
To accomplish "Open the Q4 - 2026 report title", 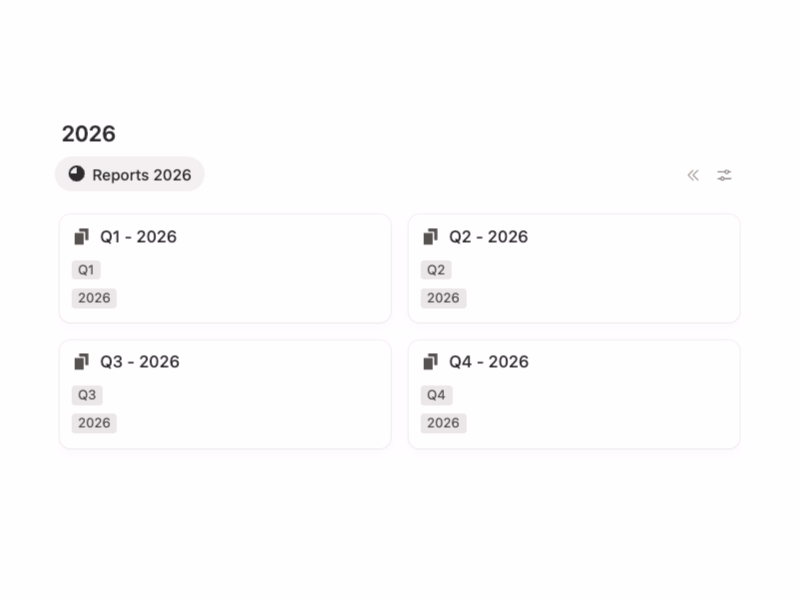I will 488,362.
